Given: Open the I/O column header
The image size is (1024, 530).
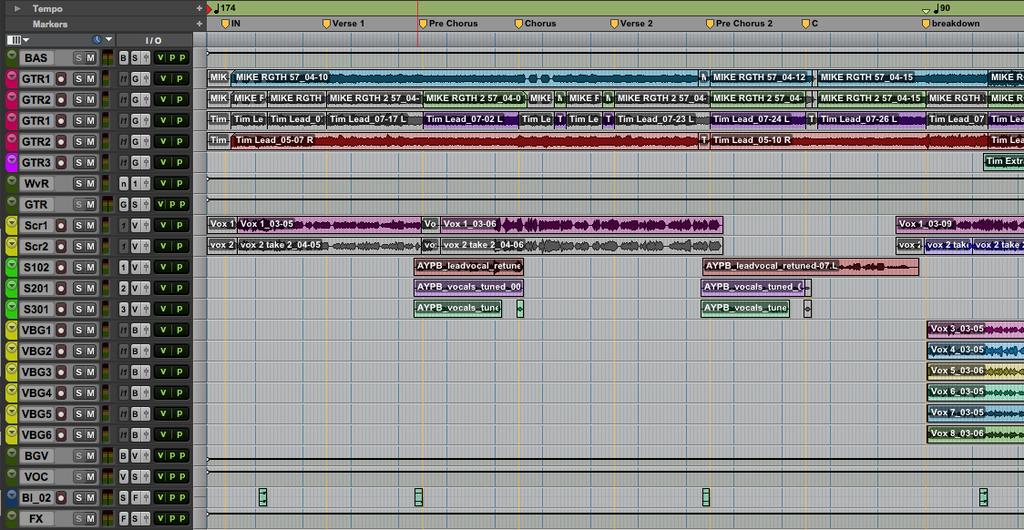Looking at the screenshot, I should [x=153, y=40].
